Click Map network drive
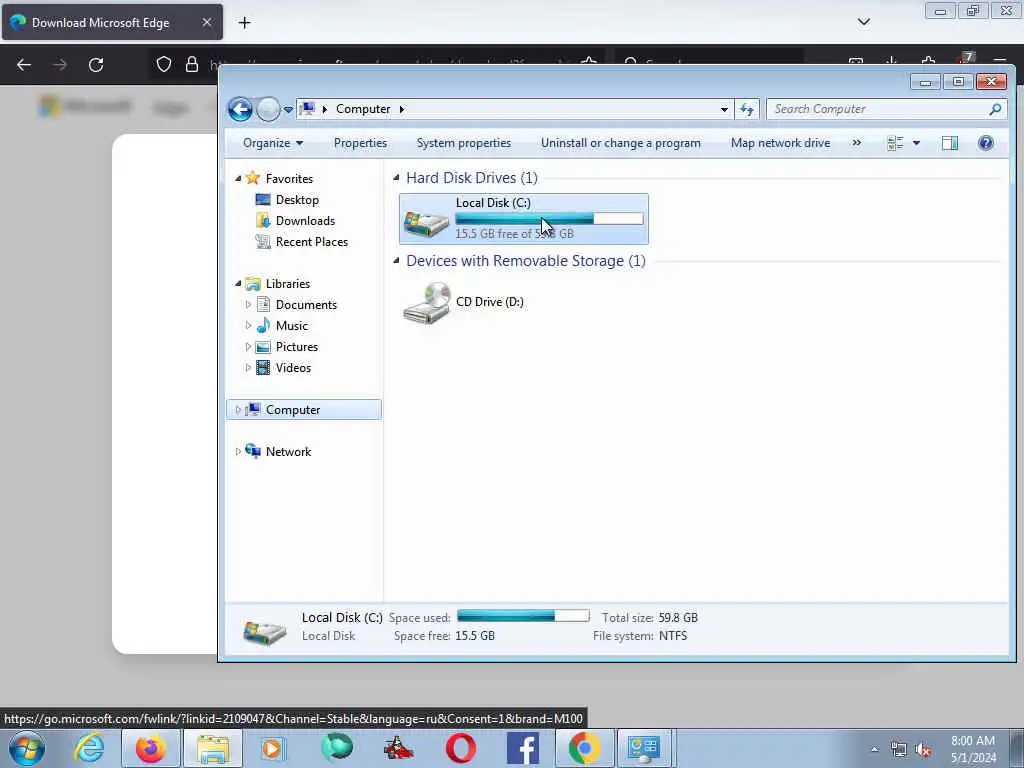 pyautogui.click(x=780, y=143)
